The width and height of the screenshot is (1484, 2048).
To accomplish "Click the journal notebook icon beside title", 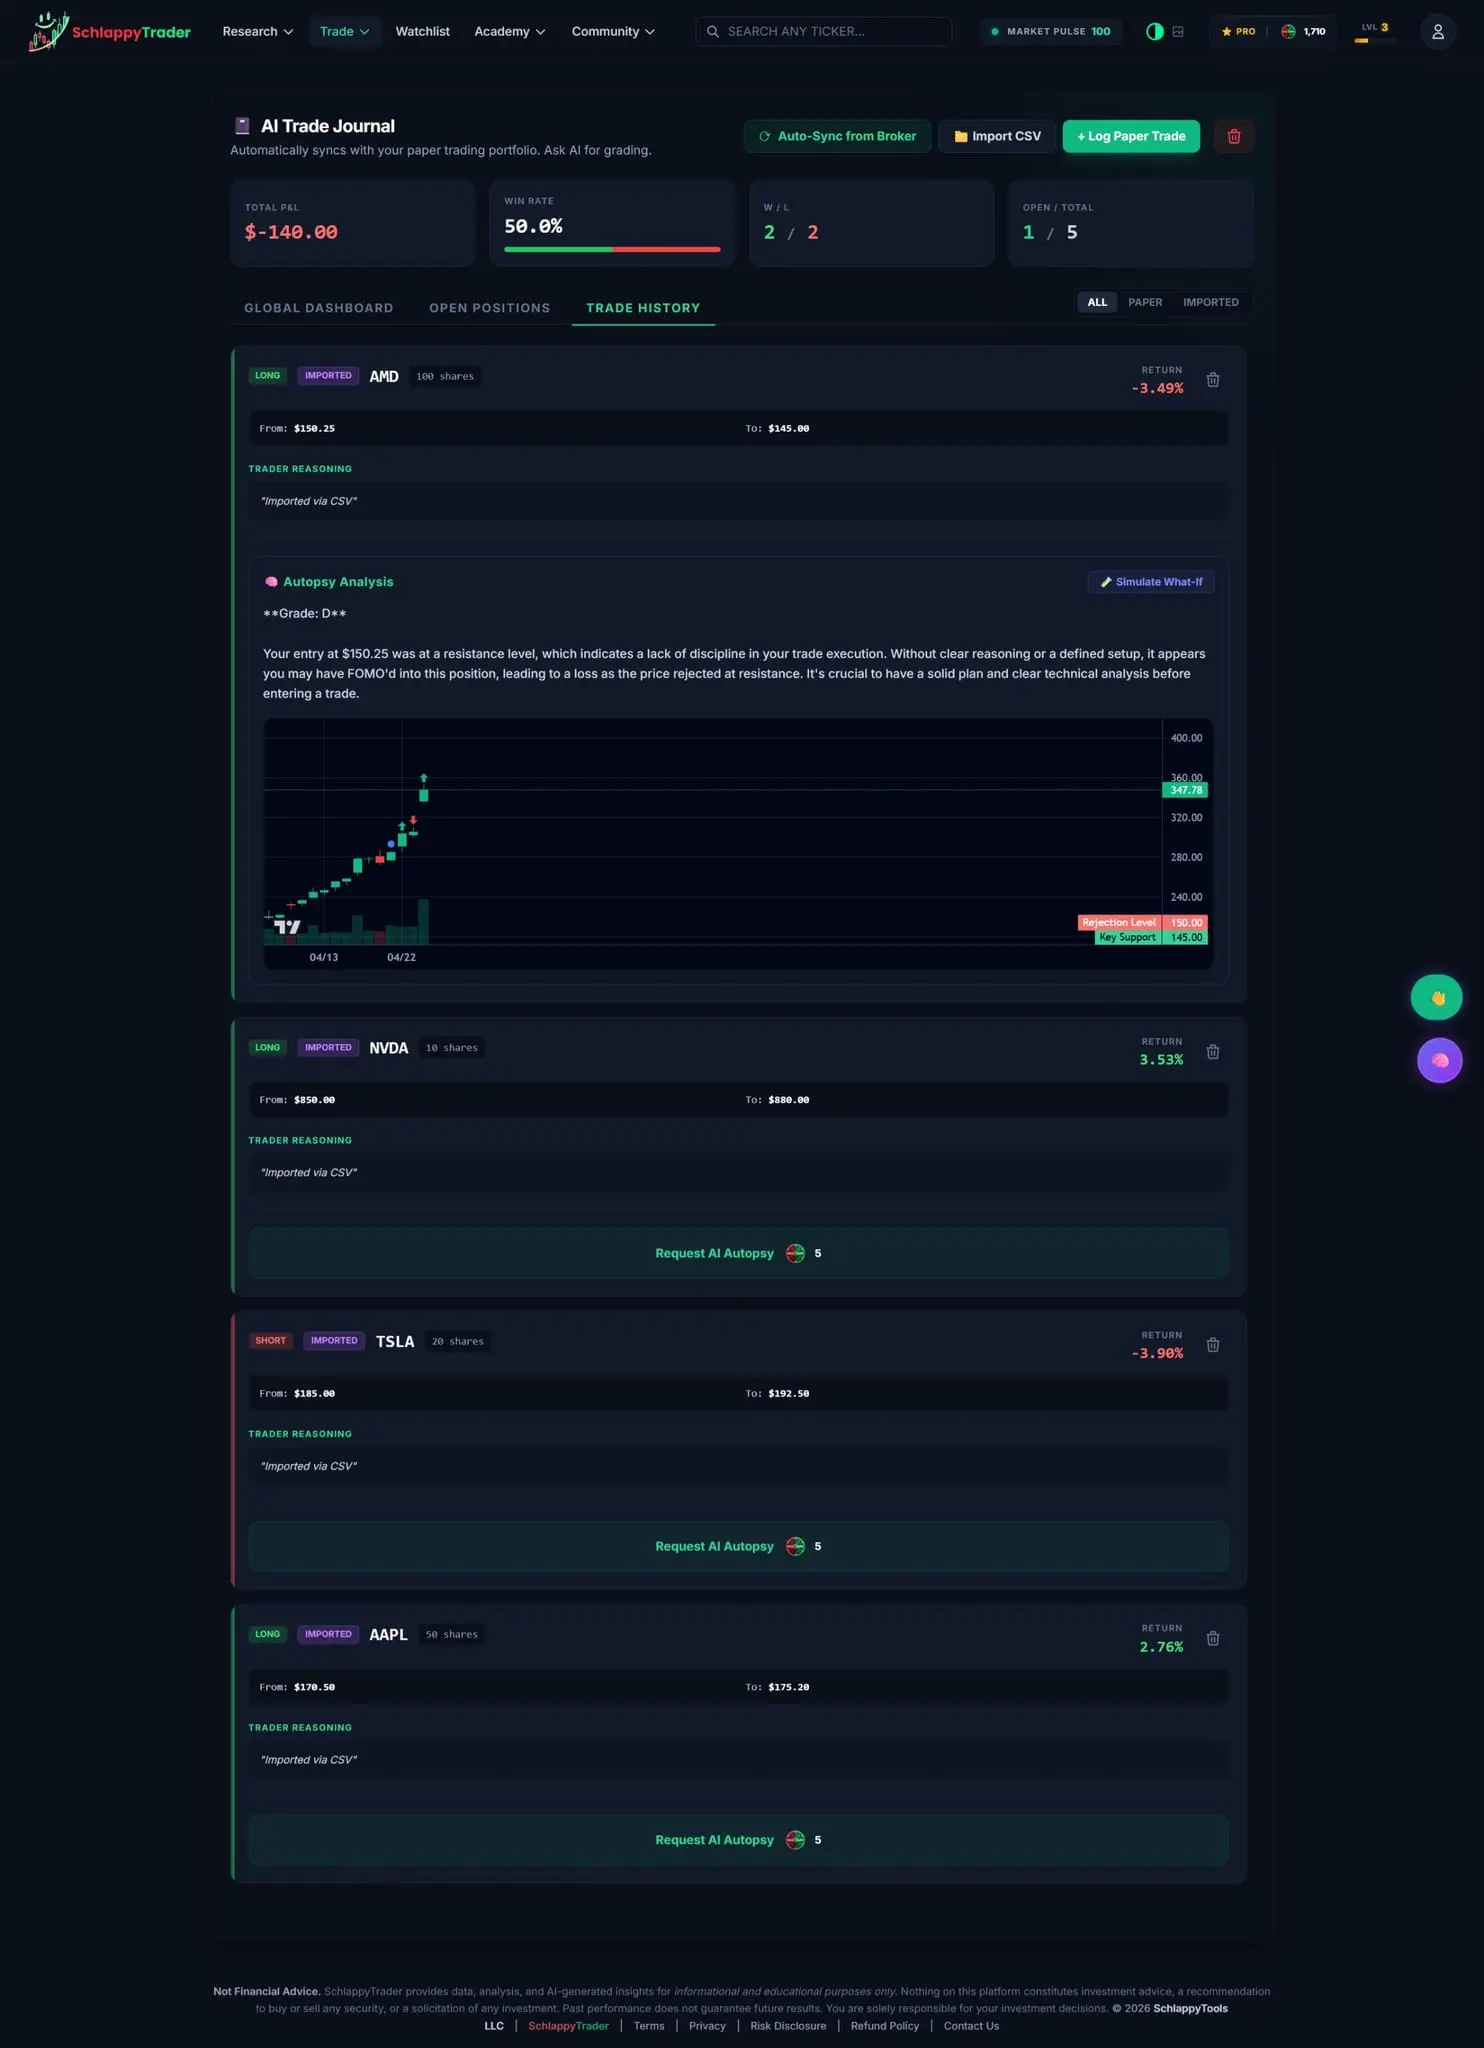I will tap(242, 125).
